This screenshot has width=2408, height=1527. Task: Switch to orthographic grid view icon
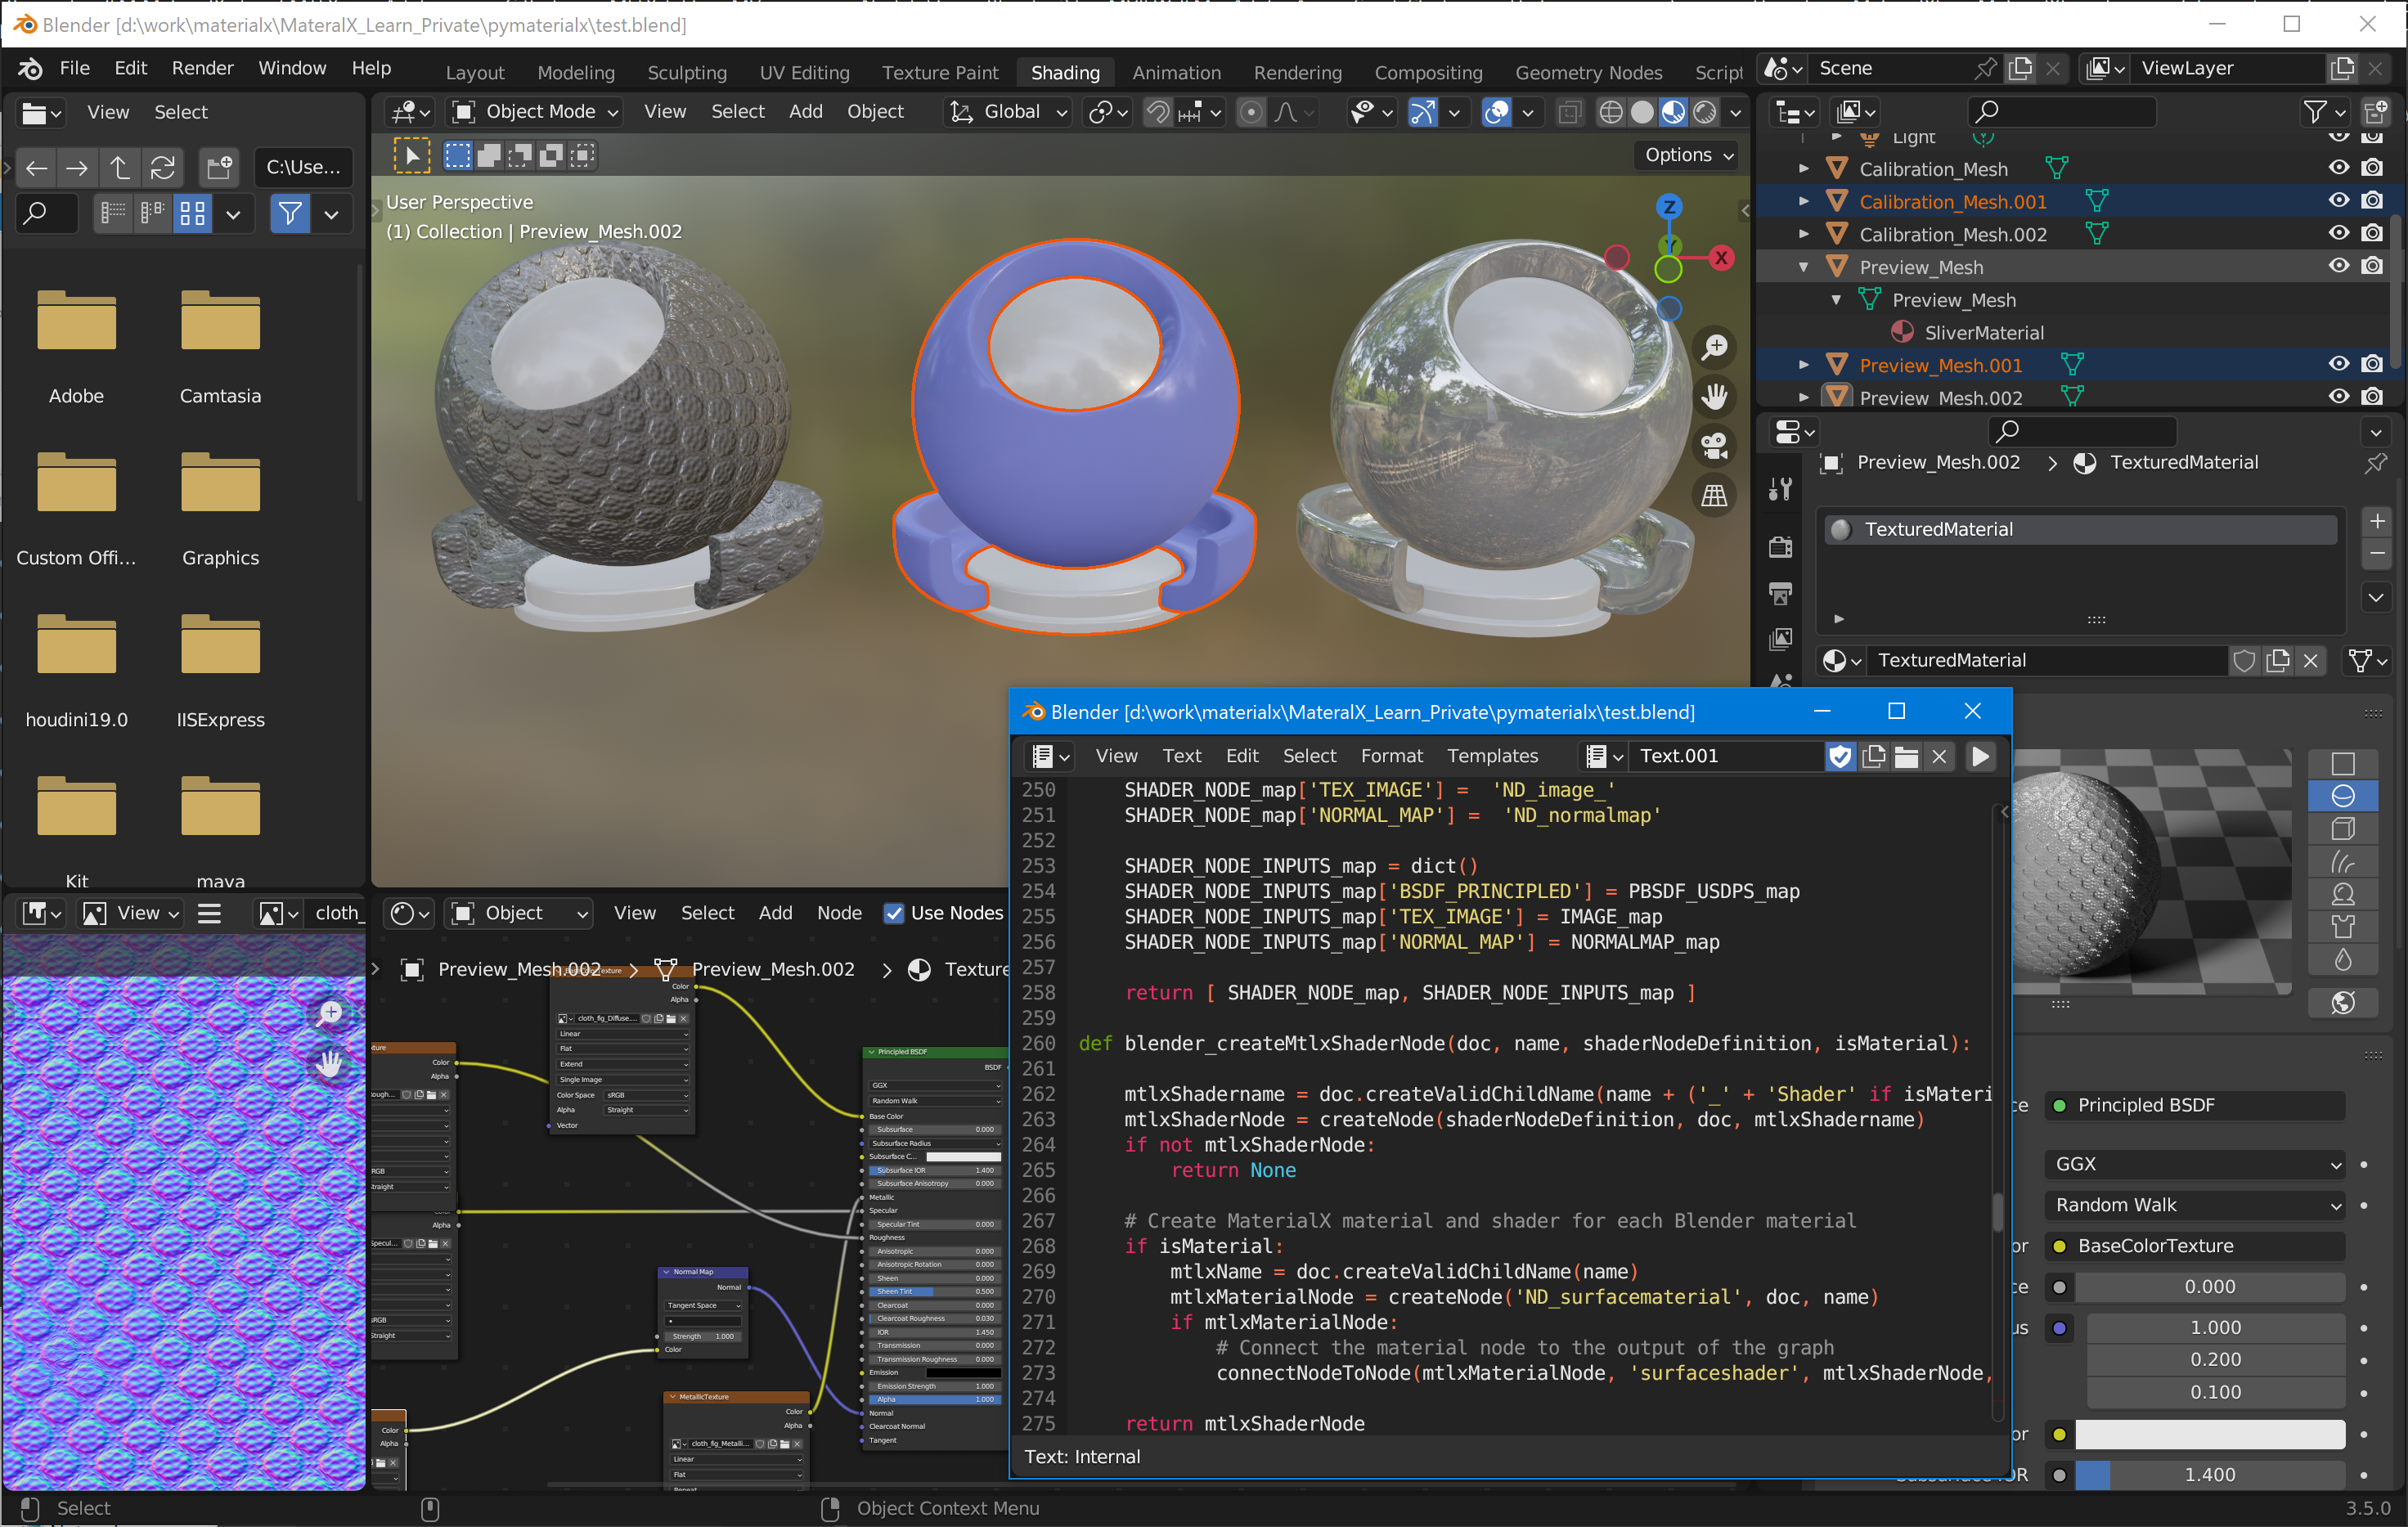1715,495
